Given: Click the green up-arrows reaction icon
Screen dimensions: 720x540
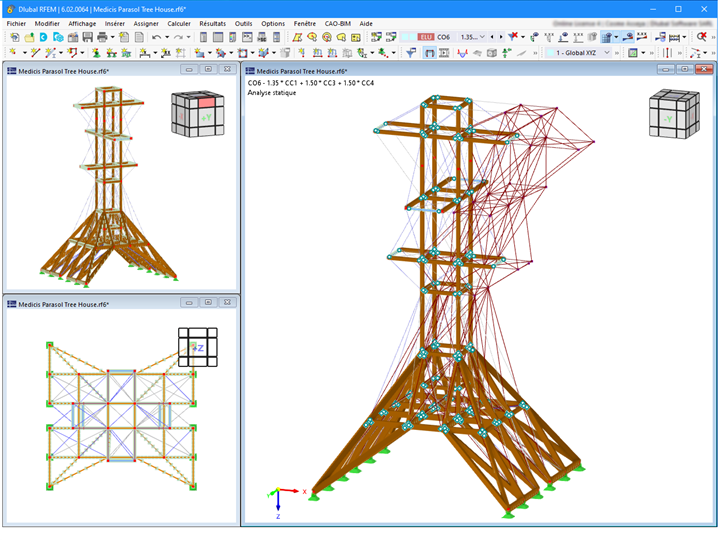Looking at the screenshot, I should (x=506, y=53).
